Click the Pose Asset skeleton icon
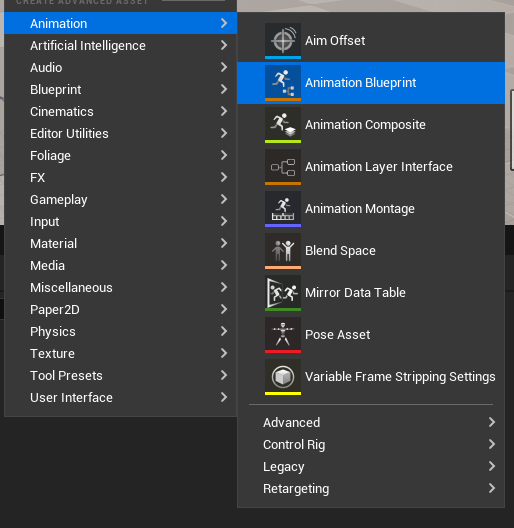The height and width of the screenshot is (528, 514). [283, 335]
